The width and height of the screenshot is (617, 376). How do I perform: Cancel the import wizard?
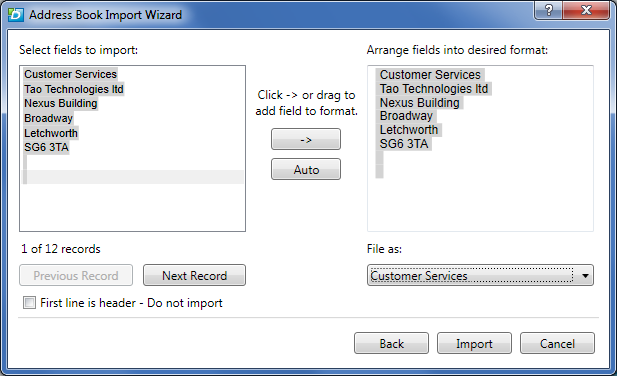pyautogui.click(x=557, y=343)
